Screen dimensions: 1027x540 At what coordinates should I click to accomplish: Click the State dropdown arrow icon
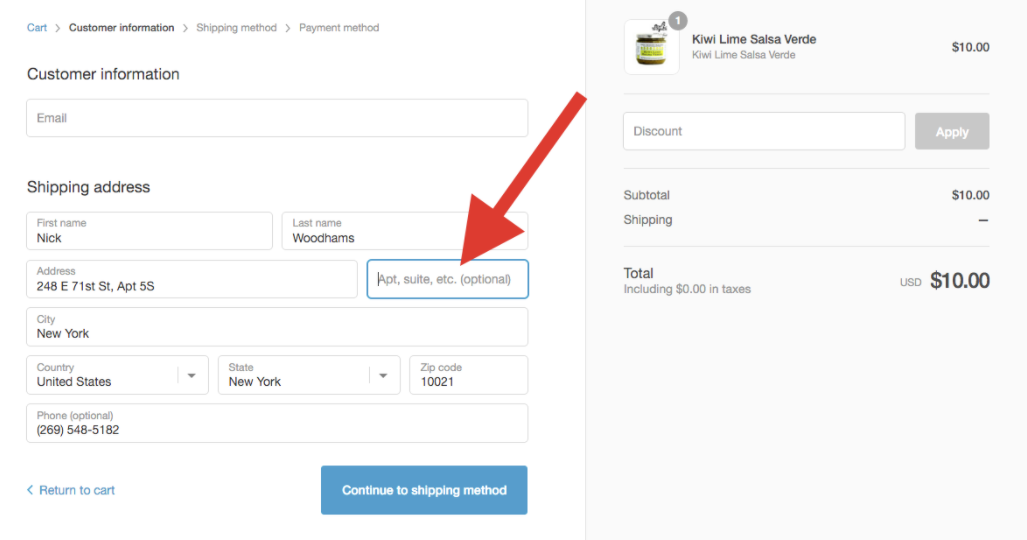point(383,375)
